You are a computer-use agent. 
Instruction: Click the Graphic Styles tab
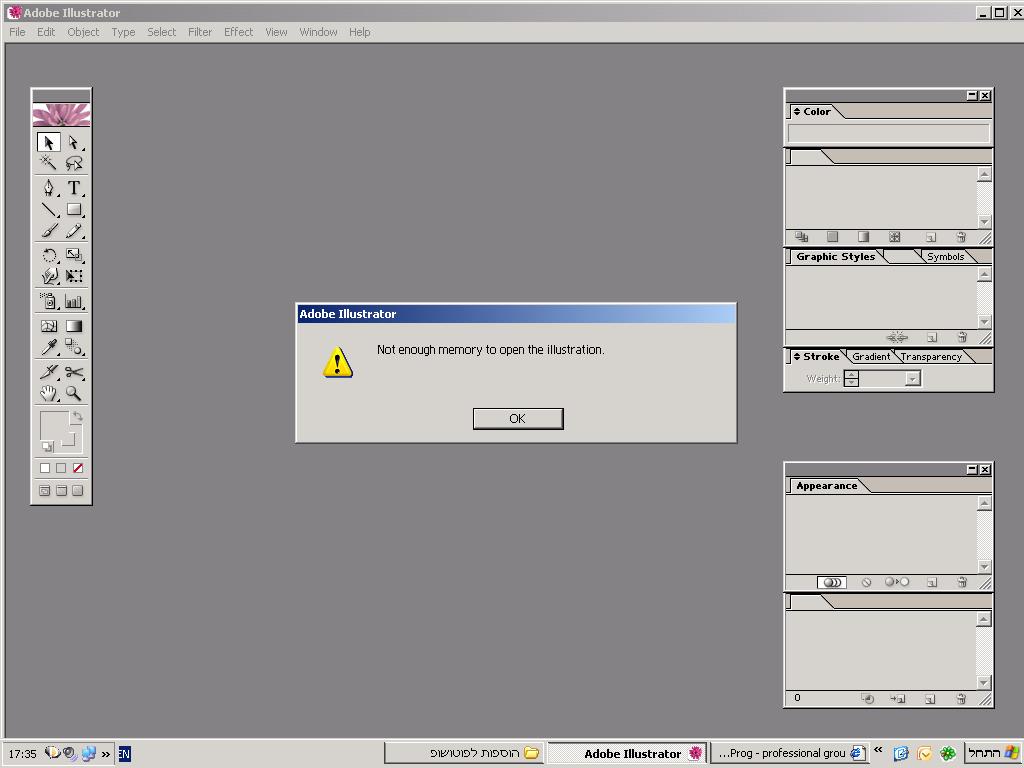(835, 257)
